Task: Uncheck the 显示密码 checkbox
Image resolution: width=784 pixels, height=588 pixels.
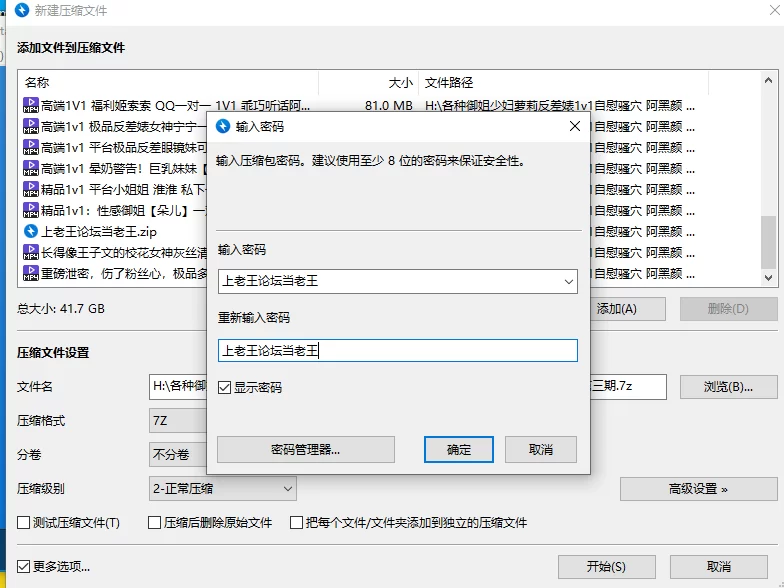Action: click(x=224, y=388)
